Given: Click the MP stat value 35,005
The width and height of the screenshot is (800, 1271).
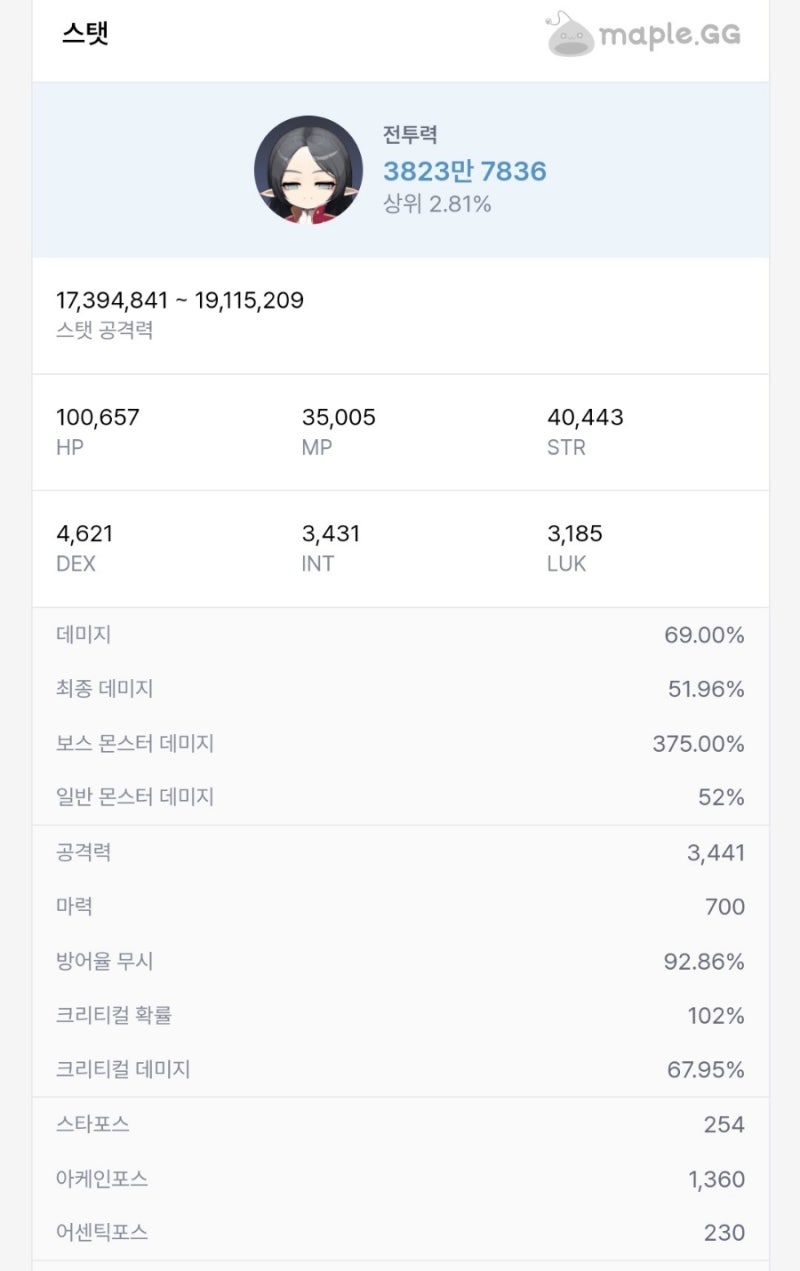Looking at the screenshot, I should tap(340, 418).
